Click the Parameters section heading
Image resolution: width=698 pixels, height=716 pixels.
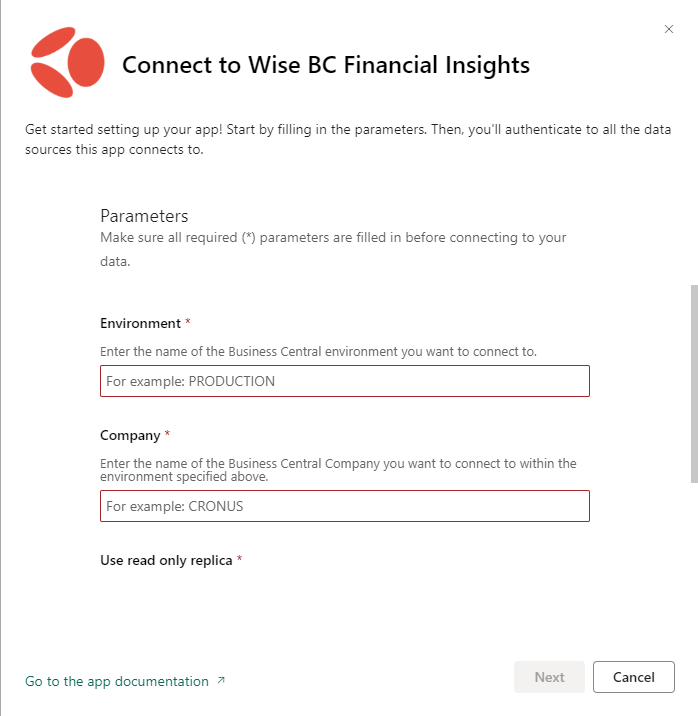point(144,216)
